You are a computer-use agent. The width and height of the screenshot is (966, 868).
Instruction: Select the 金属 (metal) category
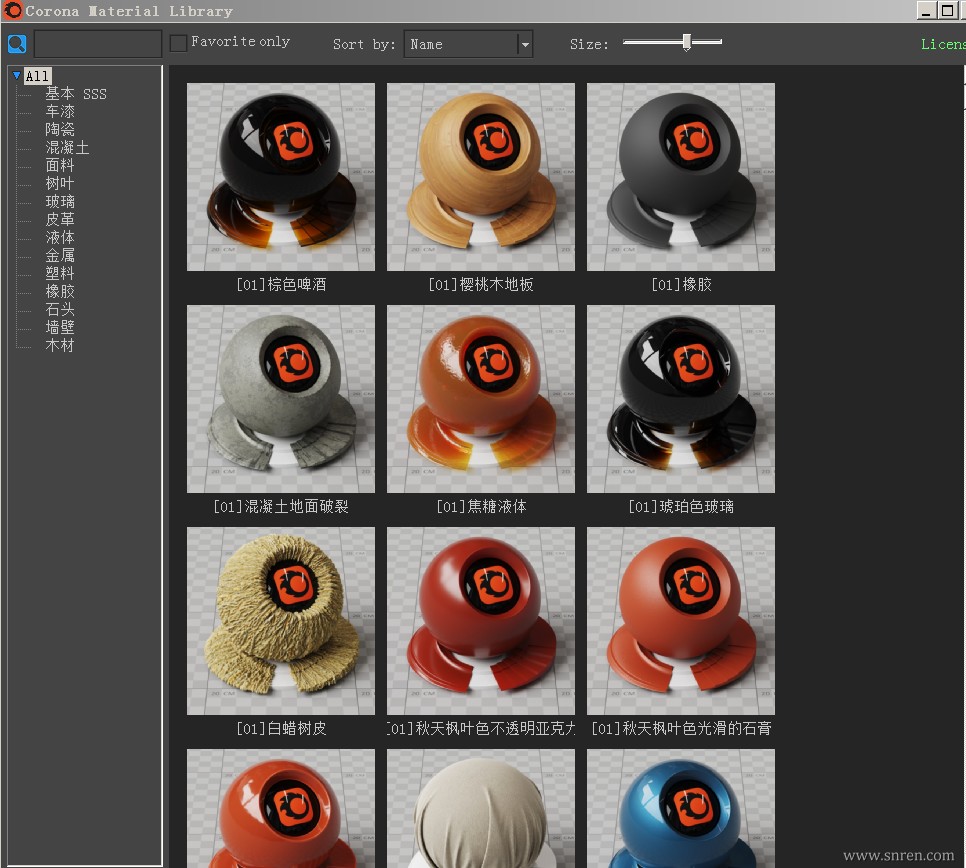coord(60,256)
